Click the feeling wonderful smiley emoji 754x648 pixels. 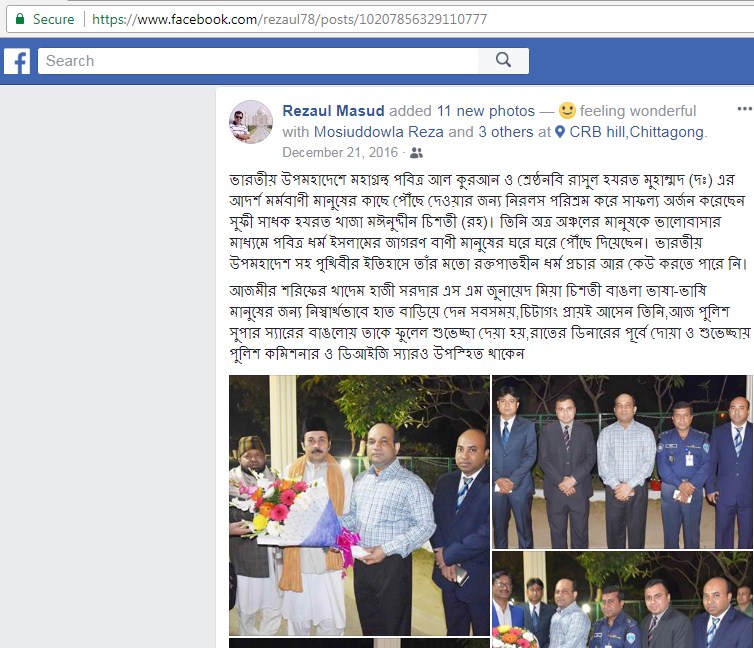pos(567,111)
